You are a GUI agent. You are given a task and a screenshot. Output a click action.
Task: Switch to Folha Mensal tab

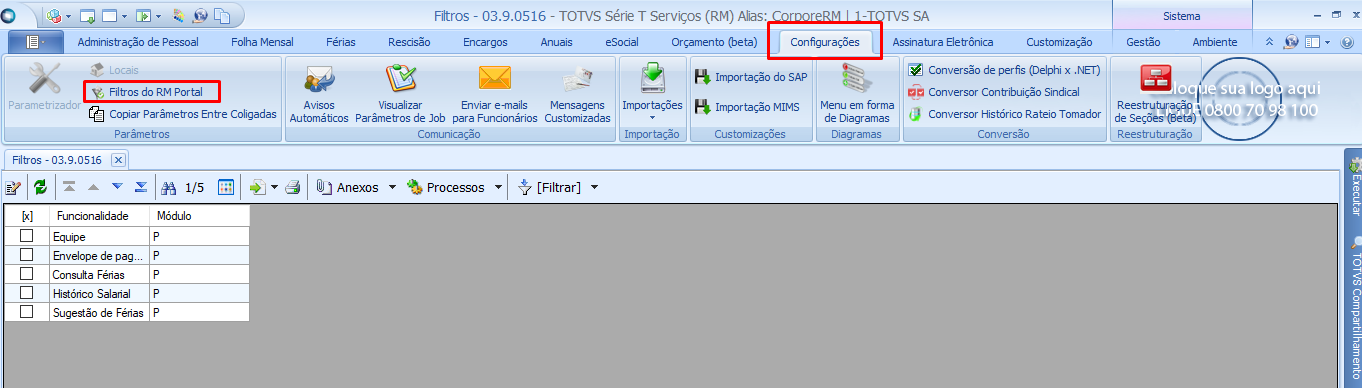tap(262, 42)
